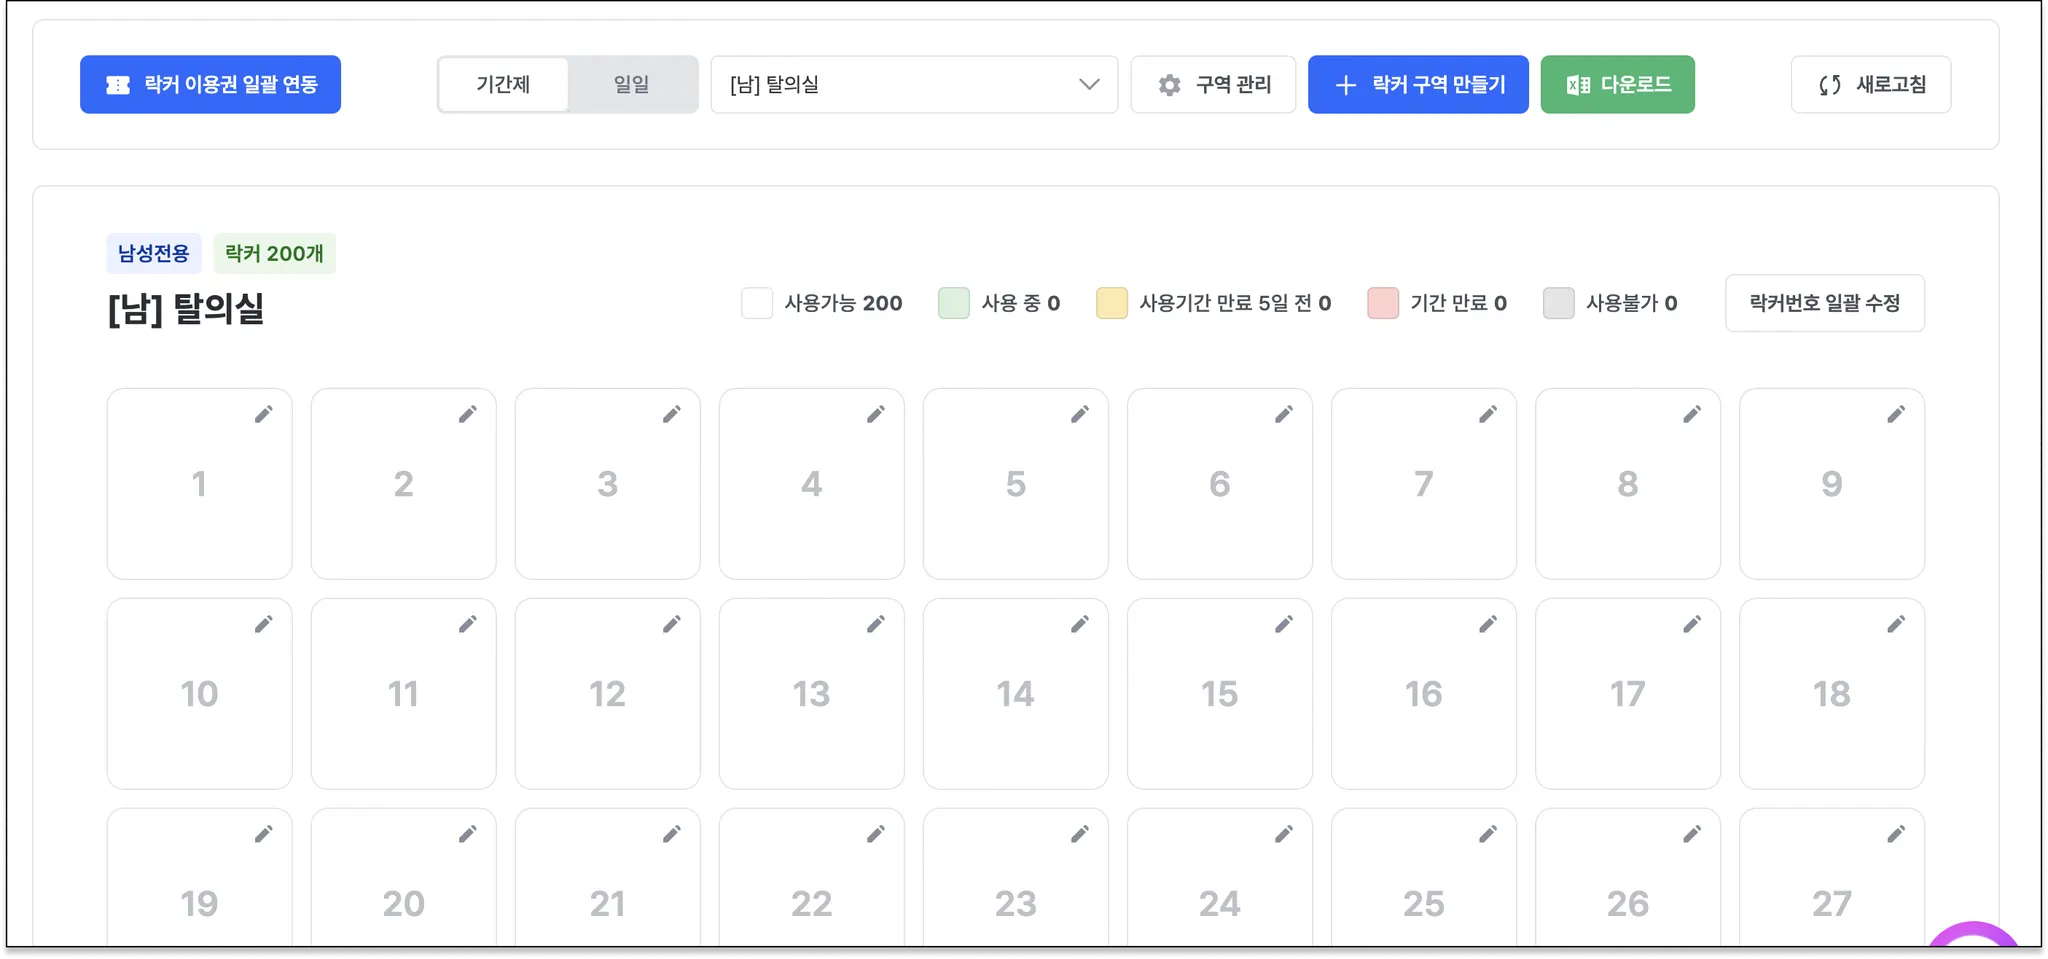Switch to the 기간제 toggle option

503,85
